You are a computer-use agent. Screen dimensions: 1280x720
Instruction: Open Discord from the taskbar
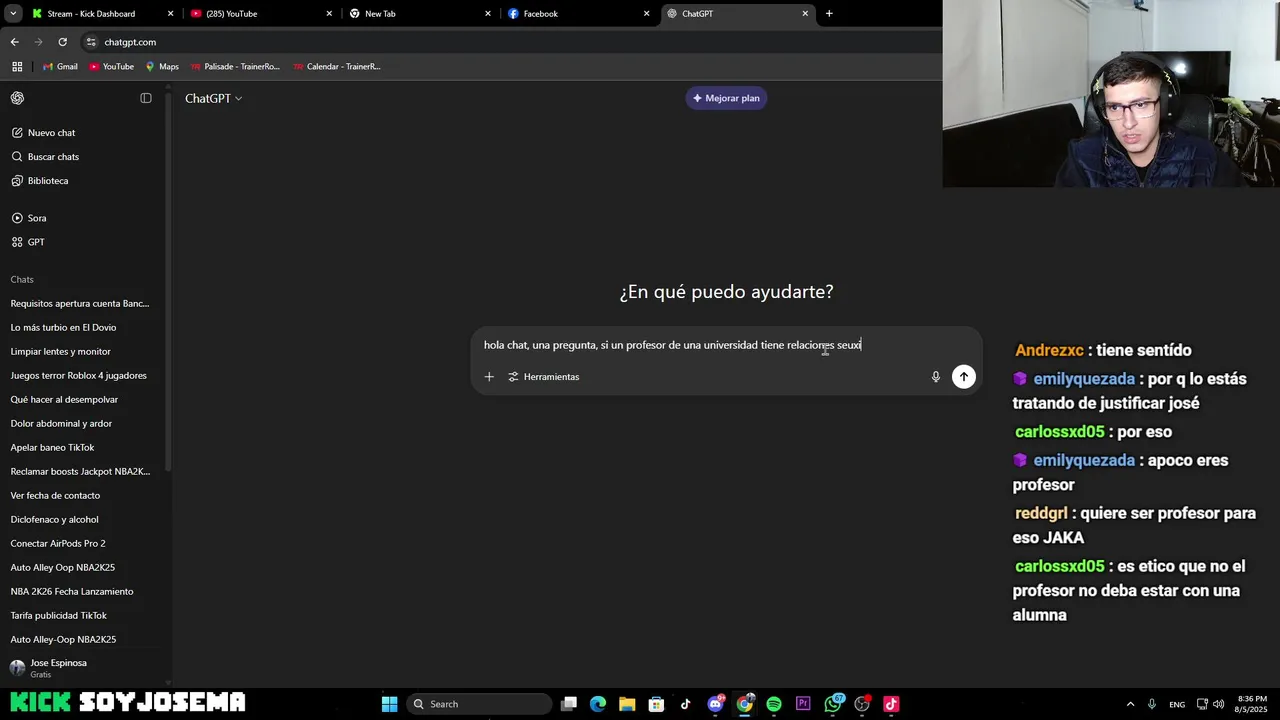click(716, 704)
